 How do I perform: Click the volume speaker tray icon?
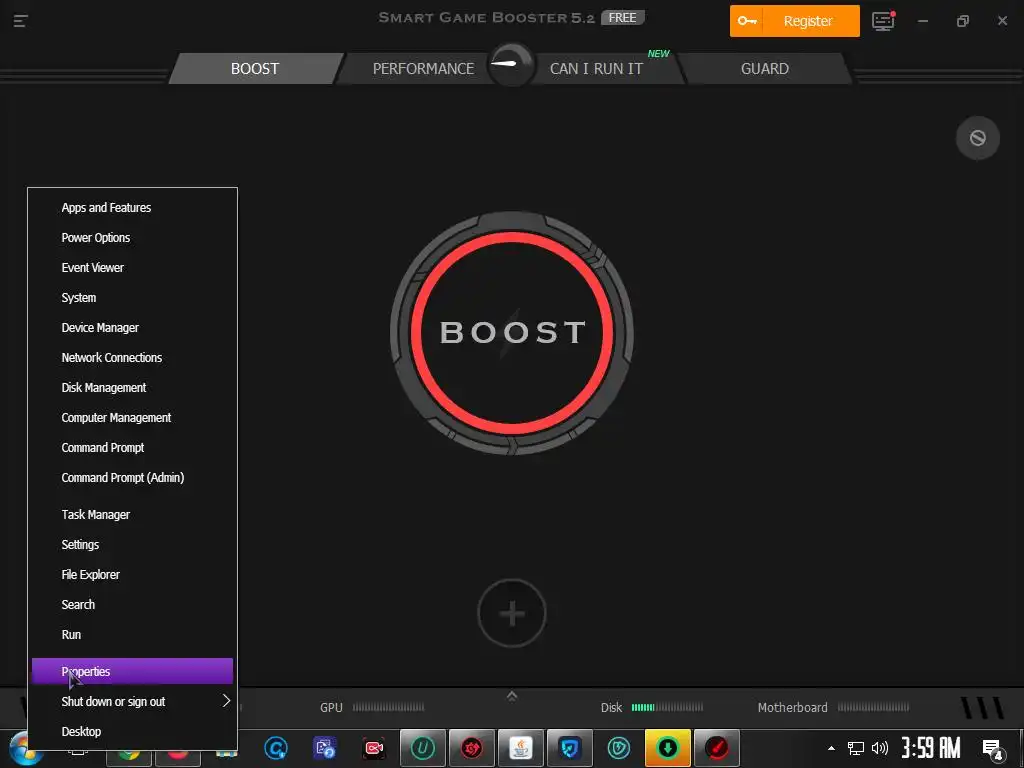880,748
